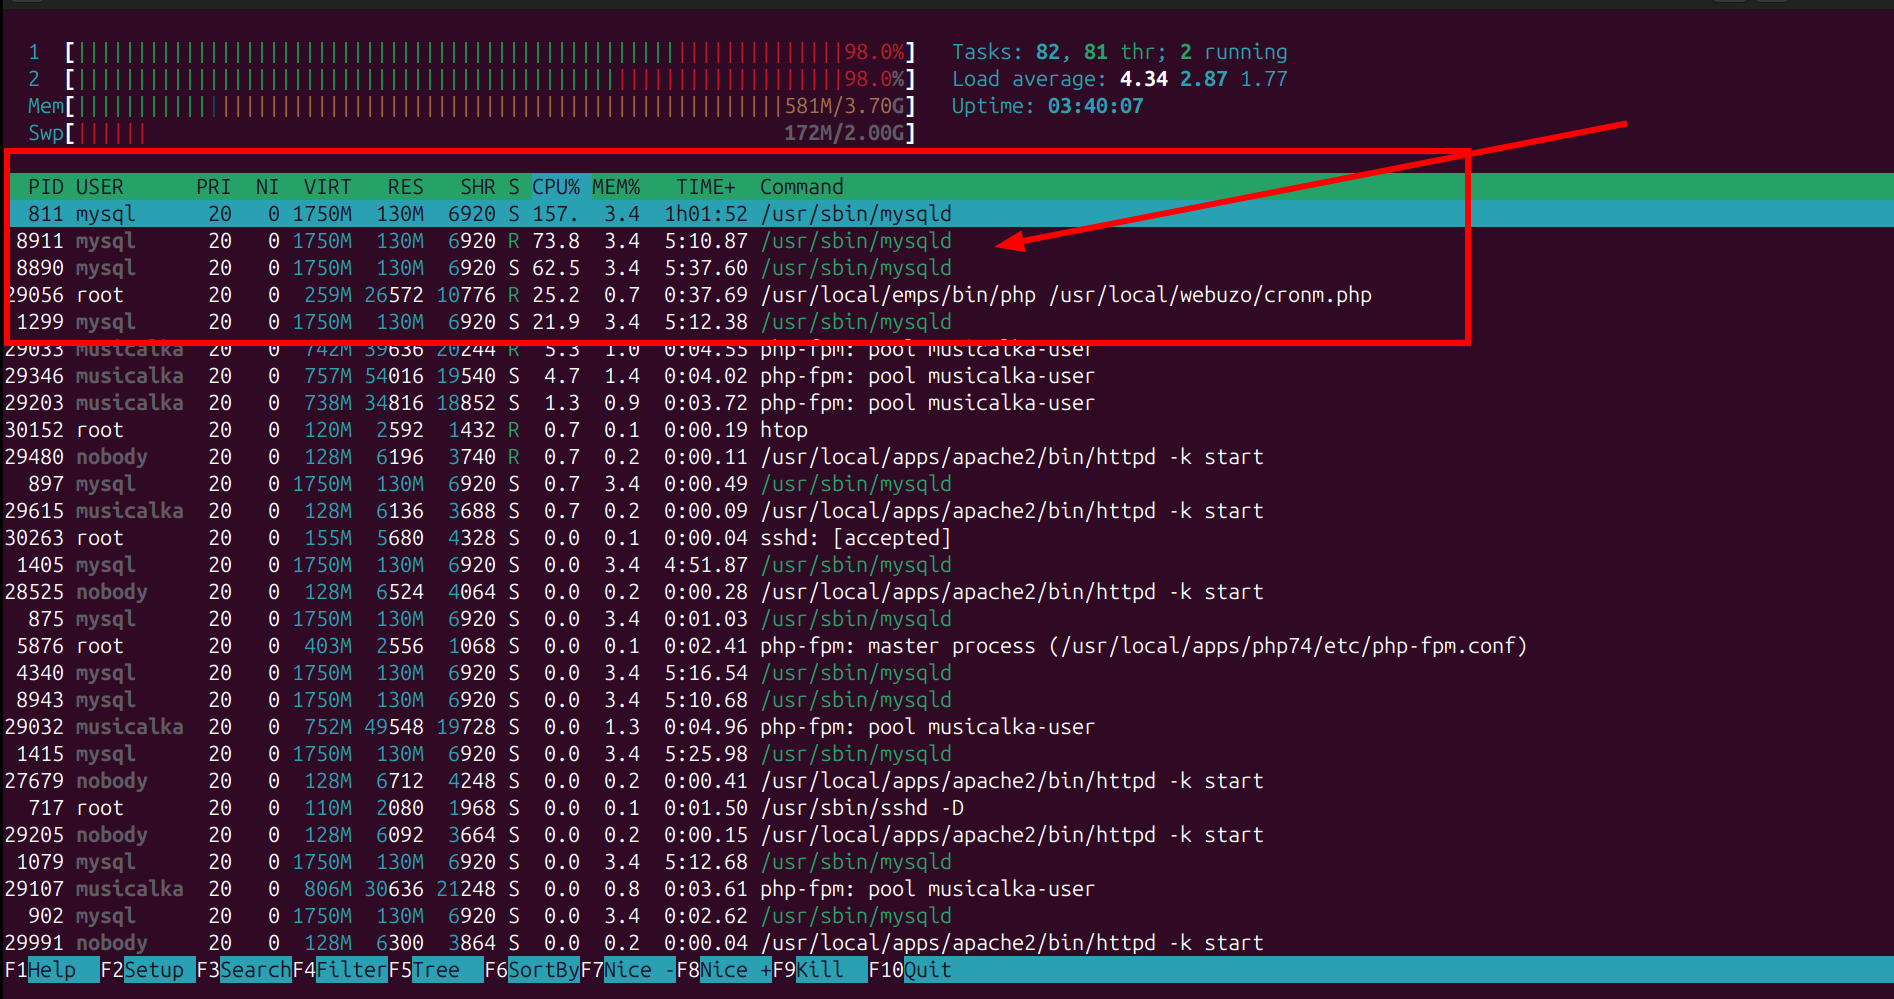Toggle F5 Tree view mode
This screenshot has height=999, width=1894.
(x=435, y=970)
